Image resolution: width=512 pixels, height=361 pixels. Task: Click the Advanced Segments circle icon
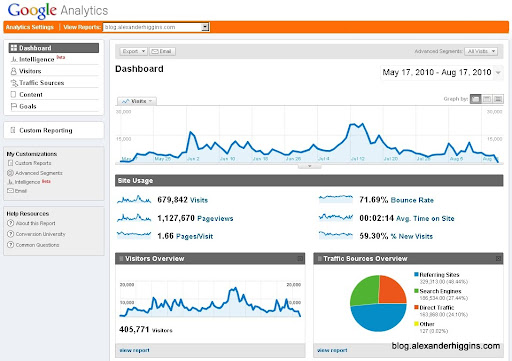(x=10, y=173)
